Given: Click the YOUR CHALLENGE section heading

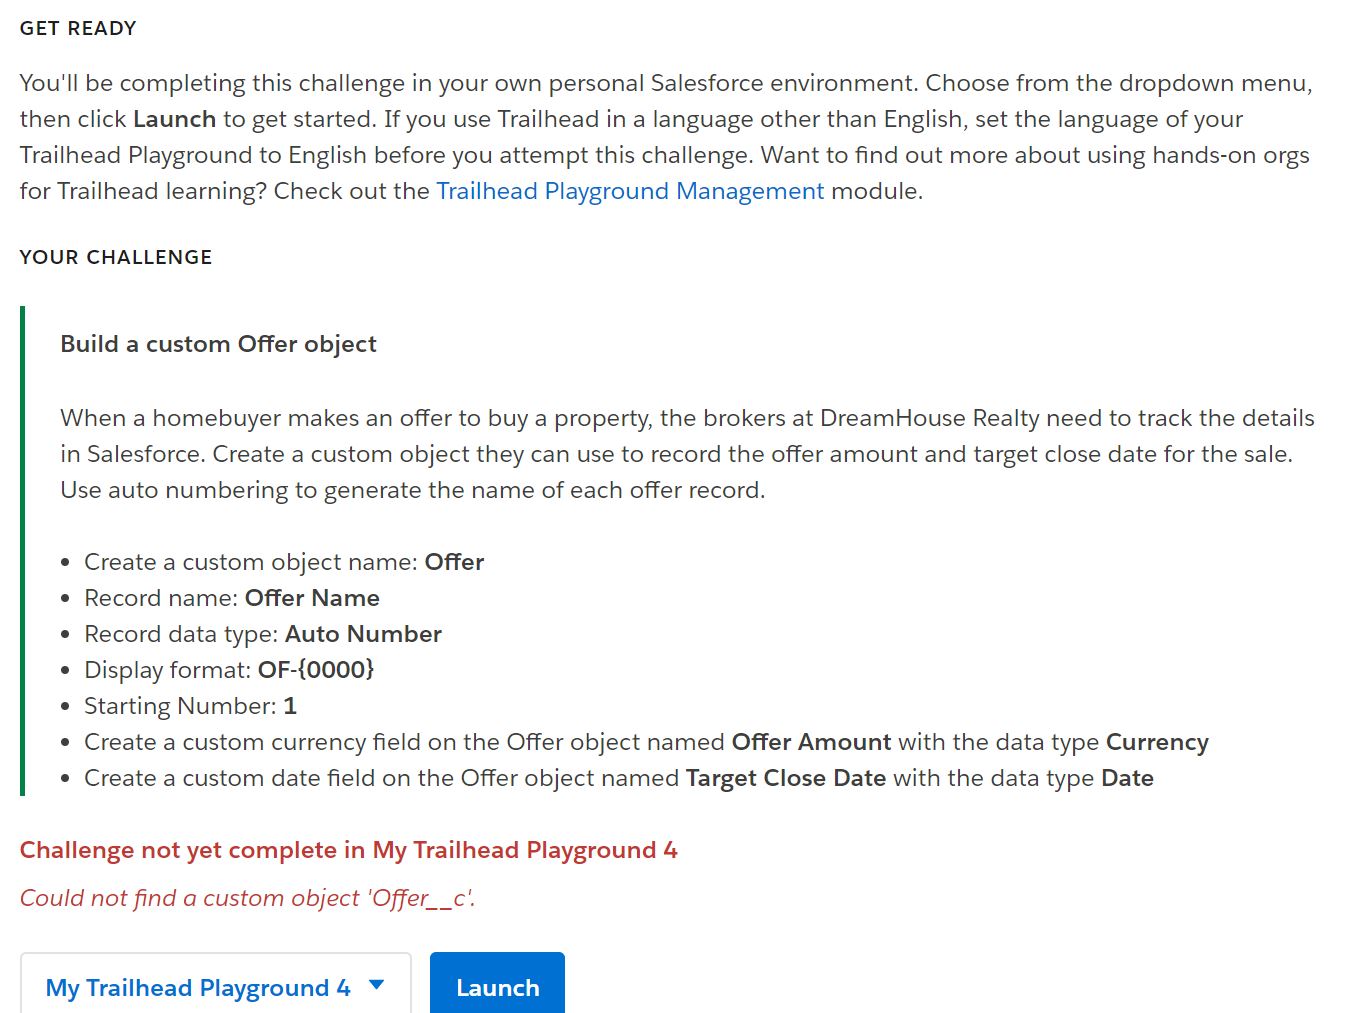Looking at the screenshot, I should (116, 257).
